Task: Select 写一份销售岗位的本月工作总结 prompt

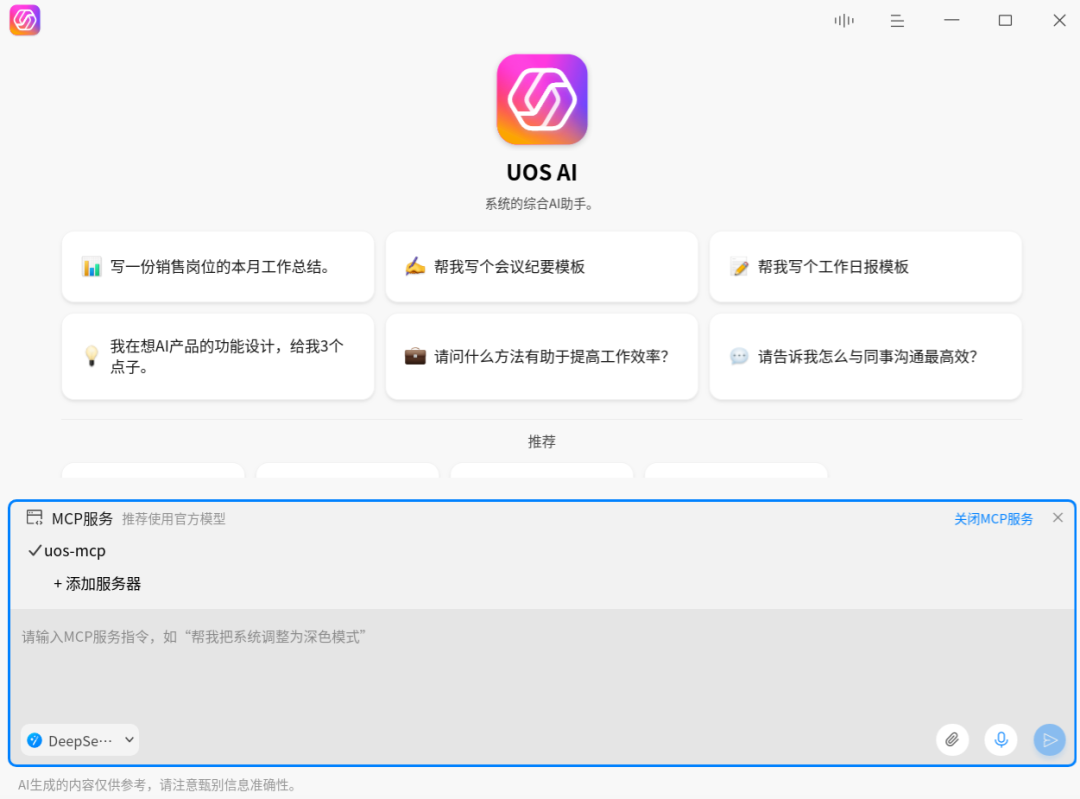Action: (x=218, y=267)
